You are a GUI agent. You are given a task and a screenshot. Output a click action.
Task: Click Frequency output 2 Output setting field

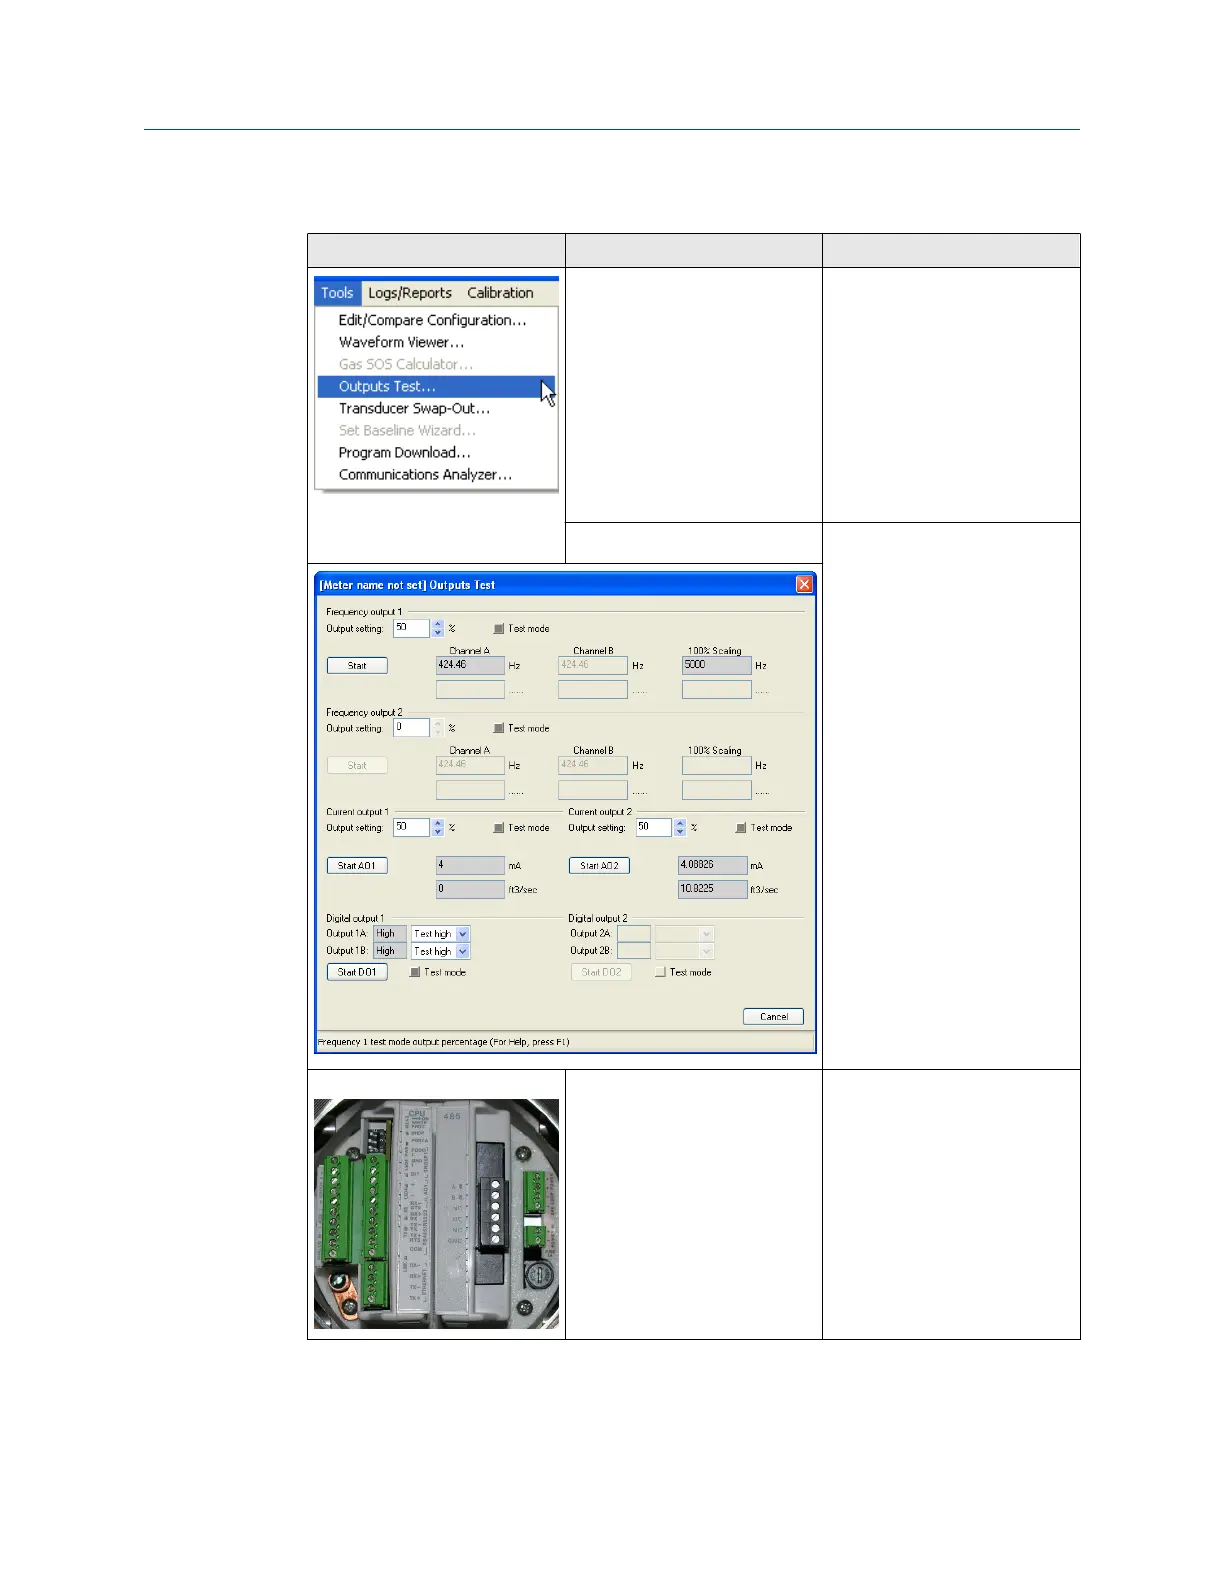(412, 728)
